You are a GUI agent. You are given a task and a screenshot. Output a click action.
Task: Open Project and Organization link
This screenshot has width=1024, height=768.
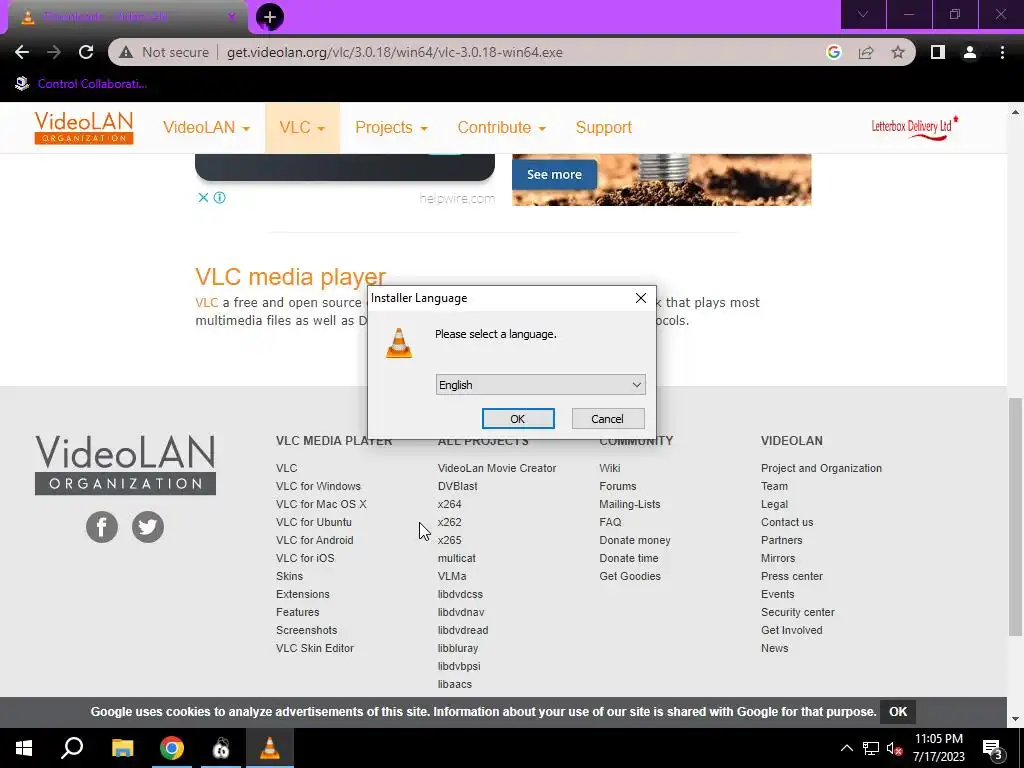pyautogui.click(x=821, y=468)
